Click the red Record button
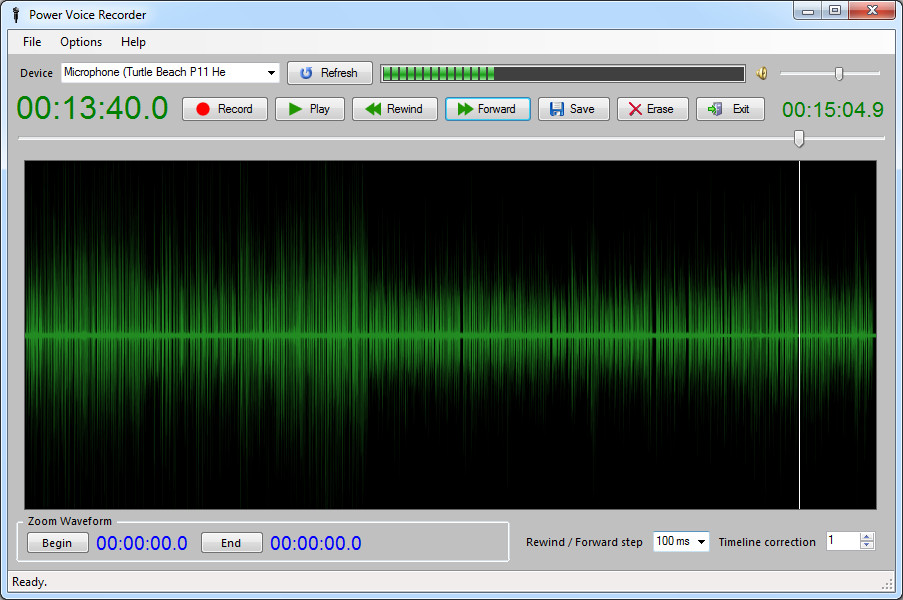Image resolution: width=903 pixels, height=600 pixels. click(x=225, y=109)
